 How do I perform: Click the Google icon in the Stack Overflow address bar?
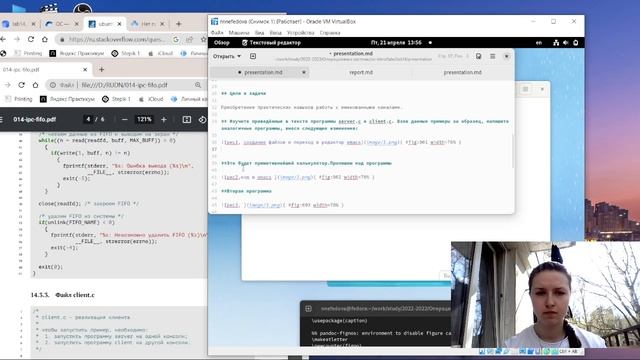point(176,39)
